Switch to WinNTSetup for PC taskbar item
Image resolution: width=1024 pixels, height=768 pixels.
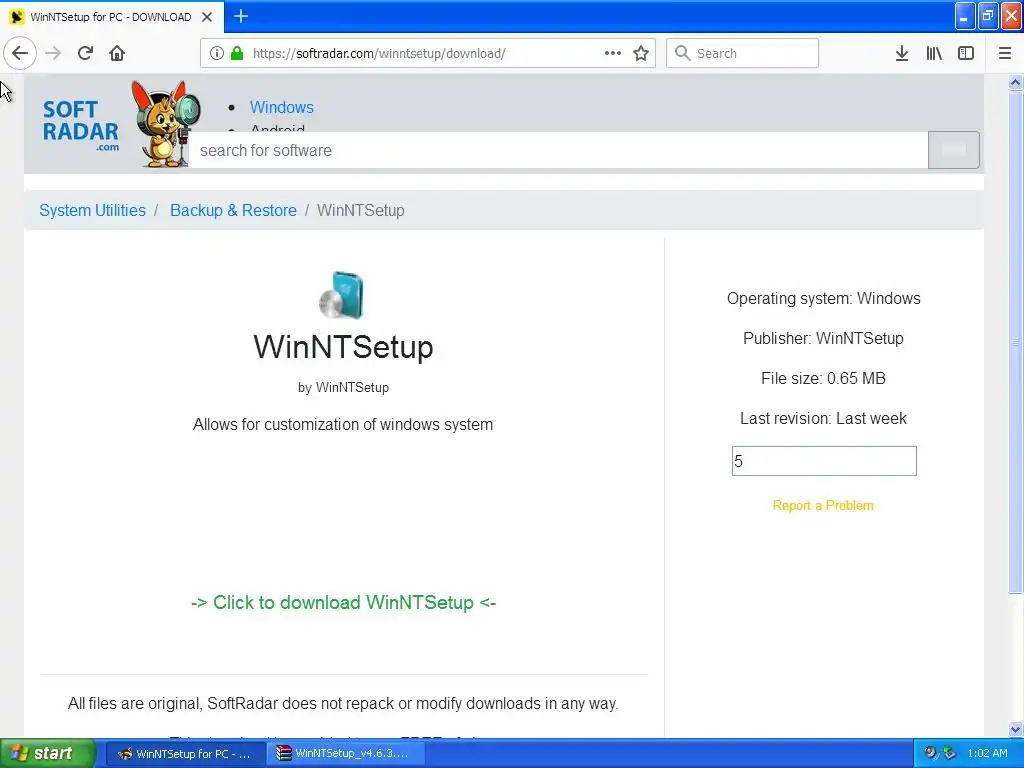pos(185,754)
